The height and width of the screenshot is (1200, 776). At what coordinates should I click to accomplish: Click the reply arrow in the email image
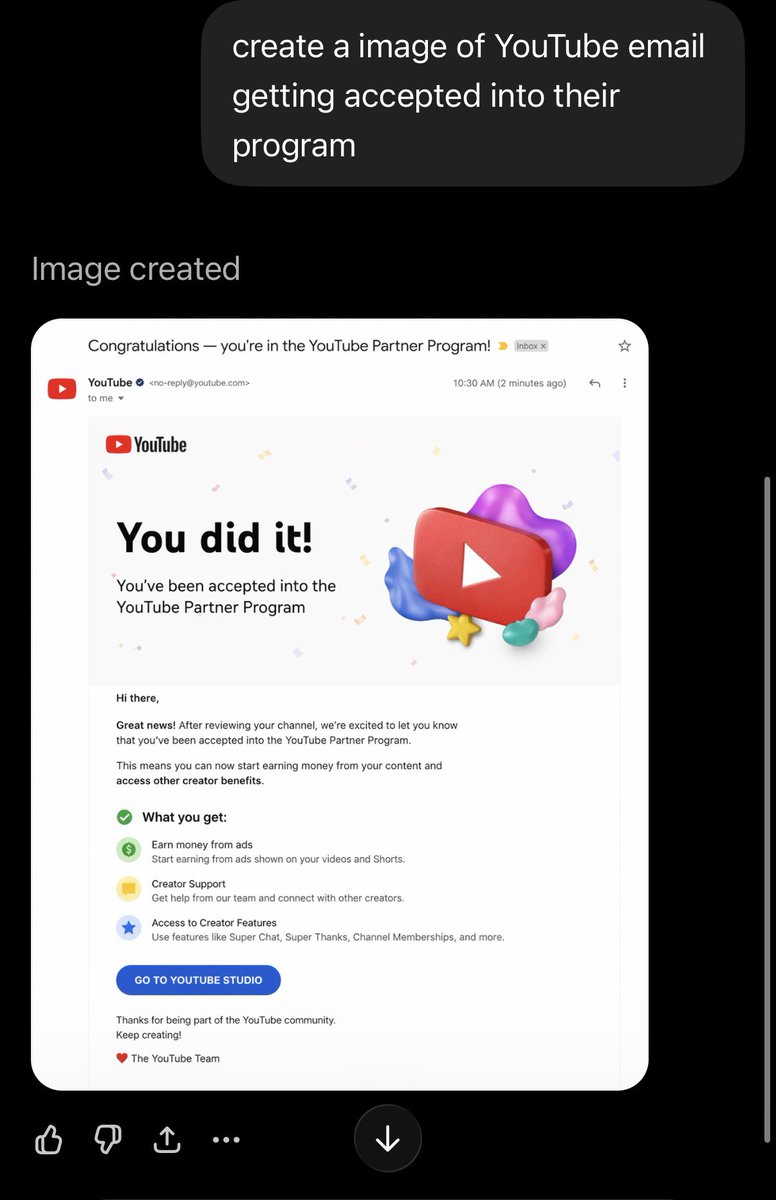tap(594, 383)
